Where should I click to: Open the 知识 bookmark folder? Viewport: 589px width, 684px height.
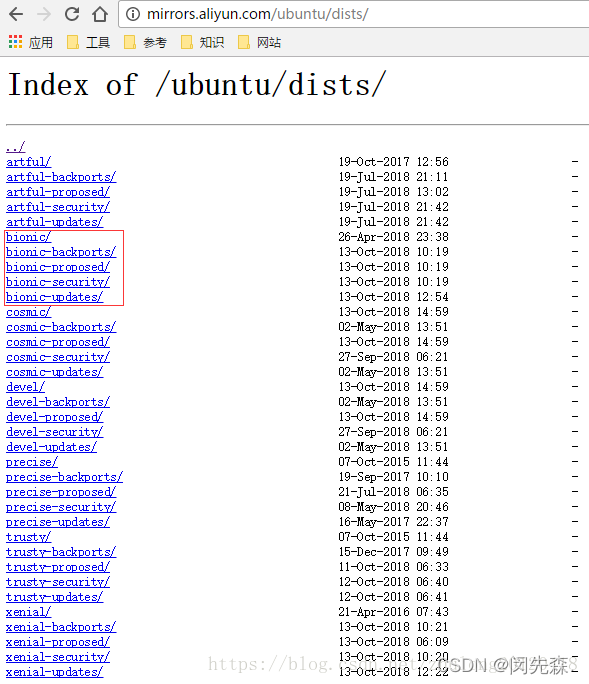(x=202, y=42)
